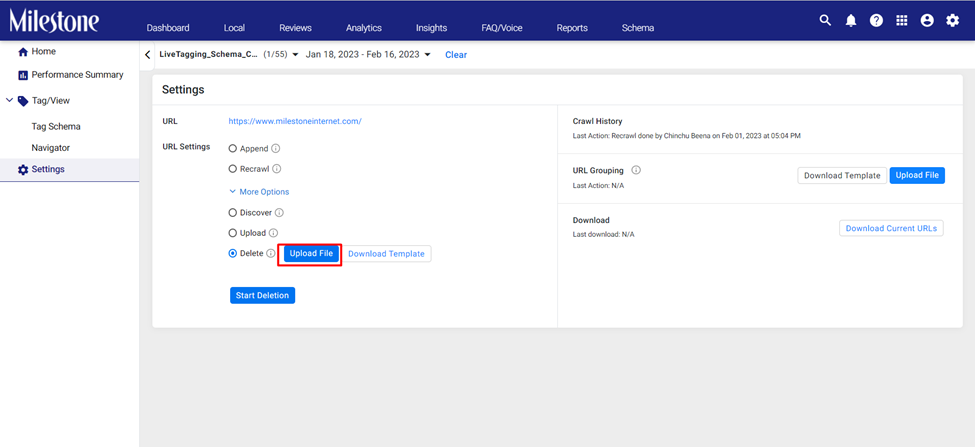
Task: Open the Insights menu
Action: [432, 28]
